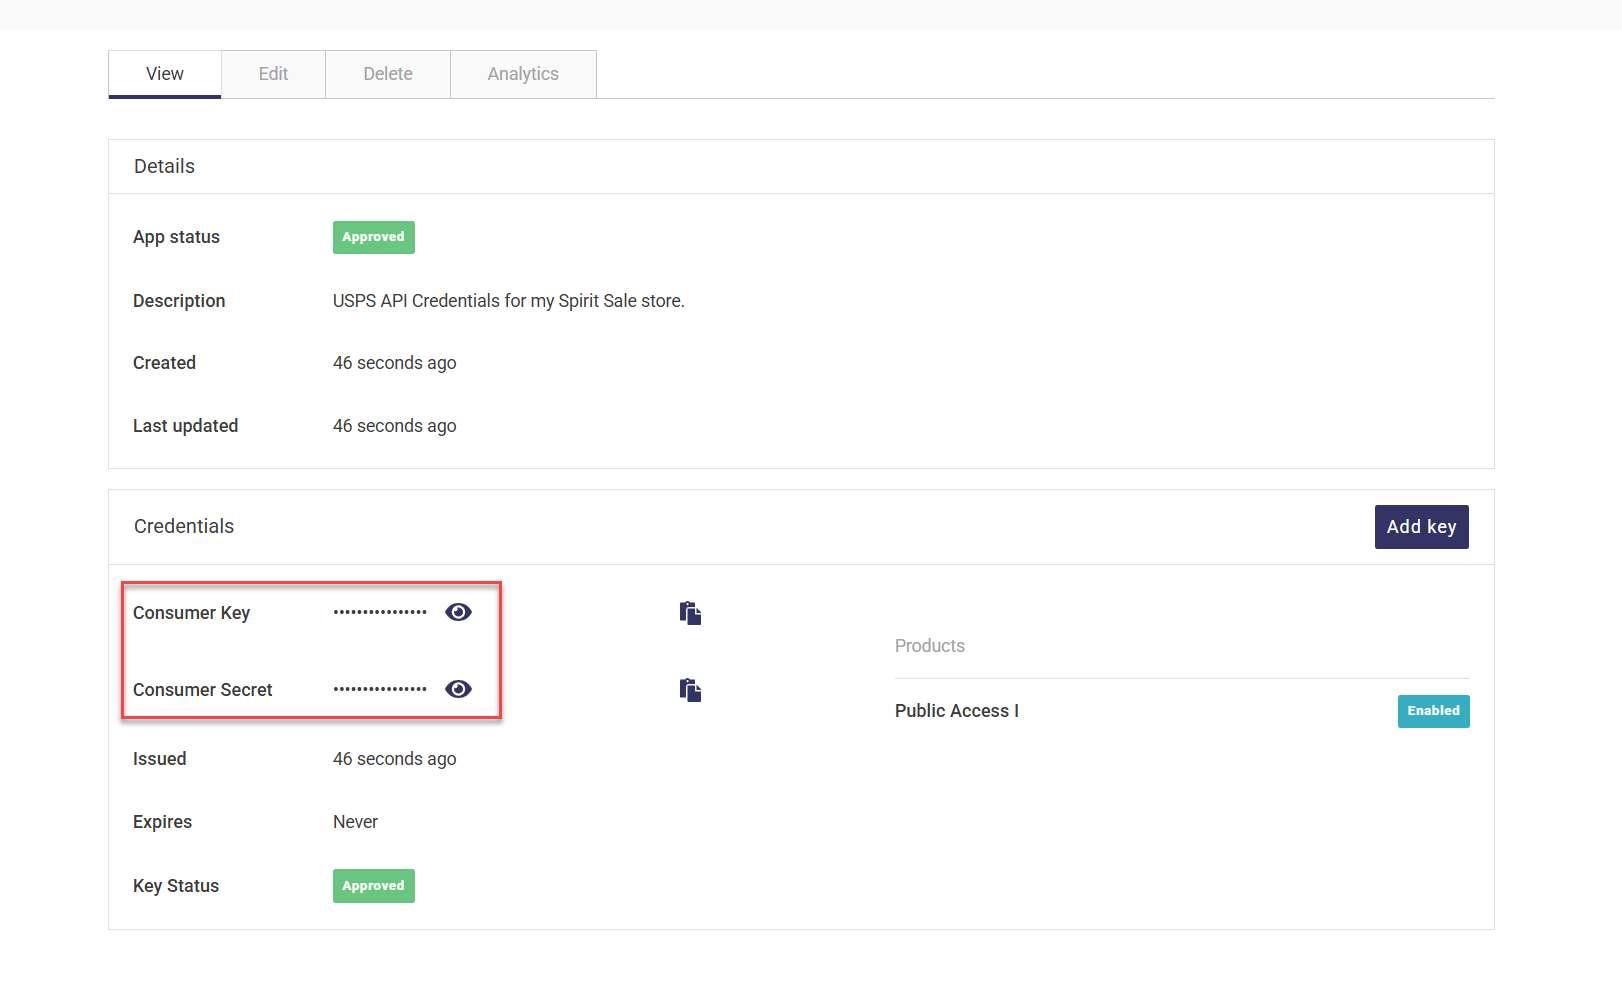Click the masked Consumer Secret dots
The height and width of the screenshot is (990, 1622).
click(380, 689)
